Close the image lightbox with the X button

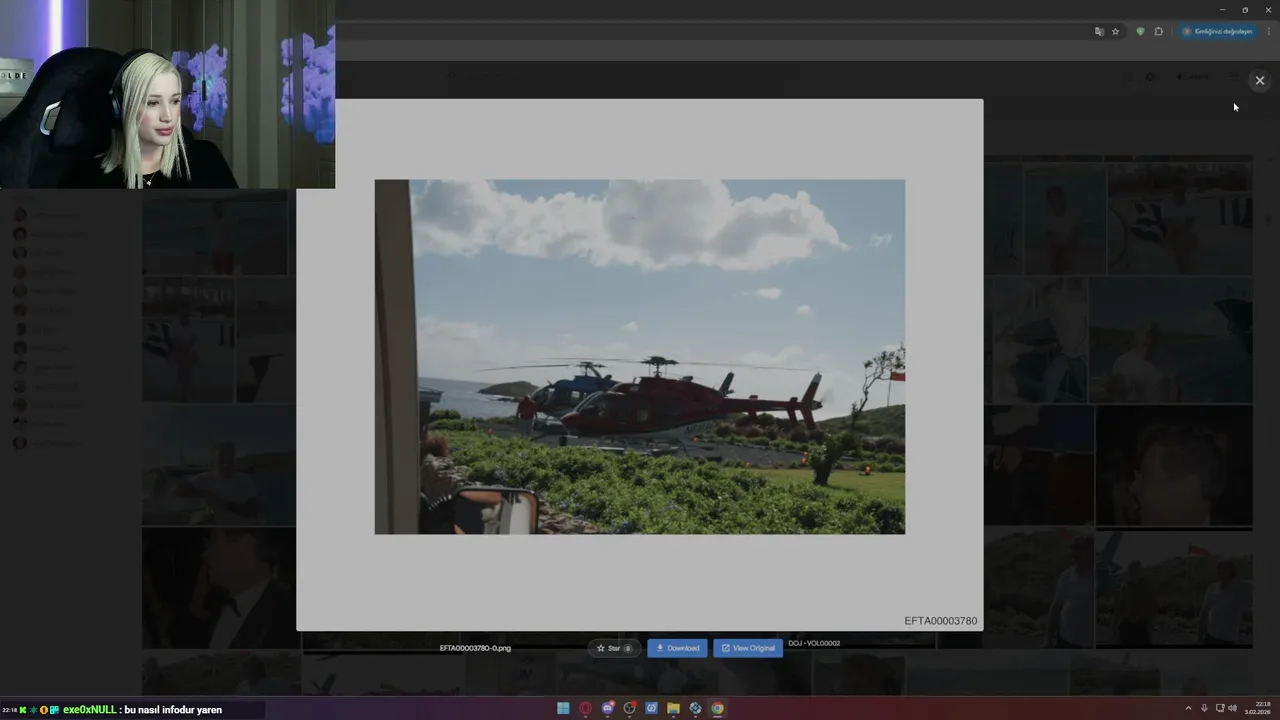[x=1259, y=80]
